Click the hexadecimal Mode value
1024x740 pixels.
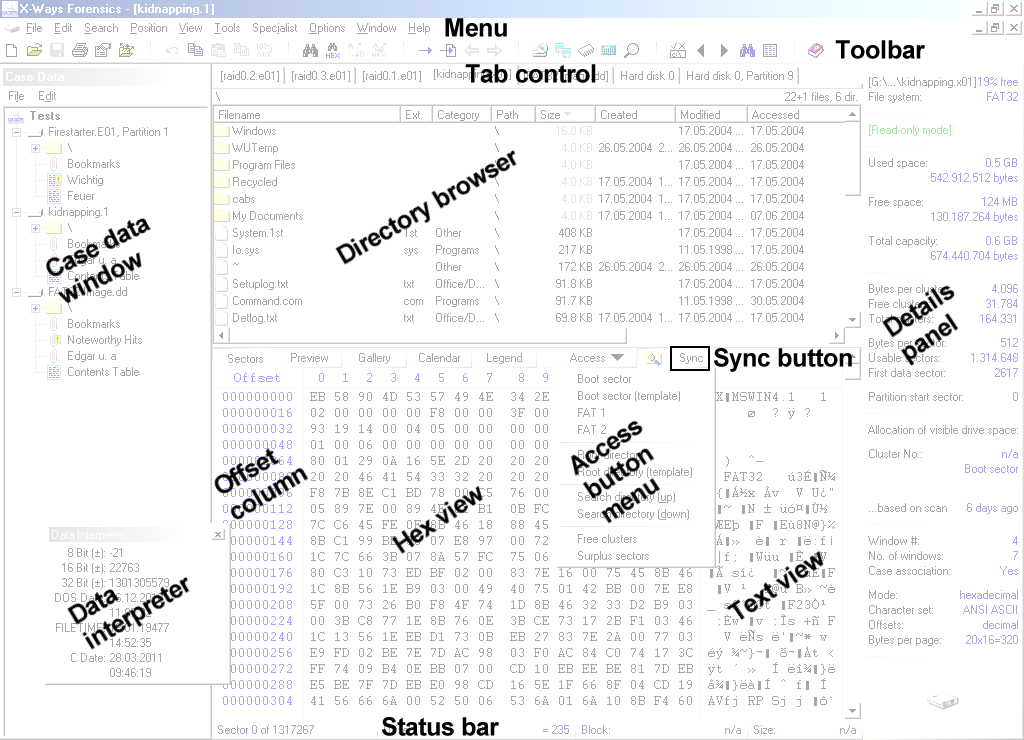(988, 595)
